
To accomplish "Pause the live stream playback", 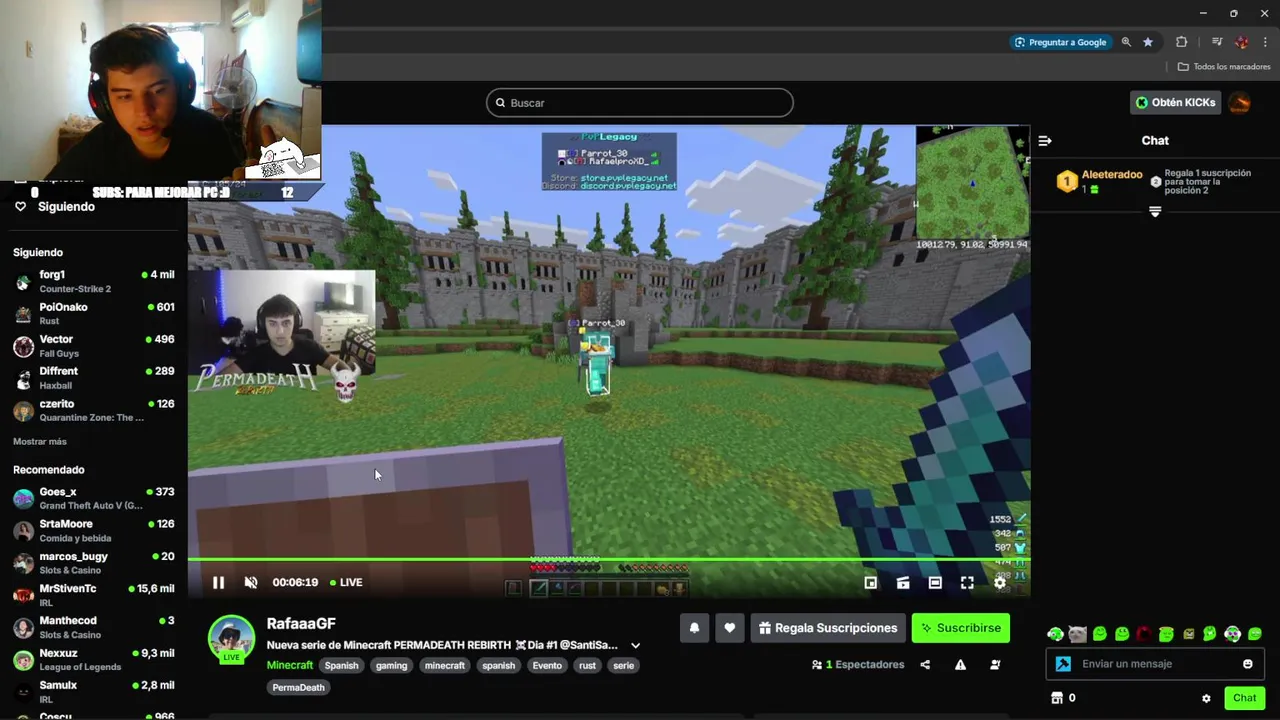I will pos(218,582).
